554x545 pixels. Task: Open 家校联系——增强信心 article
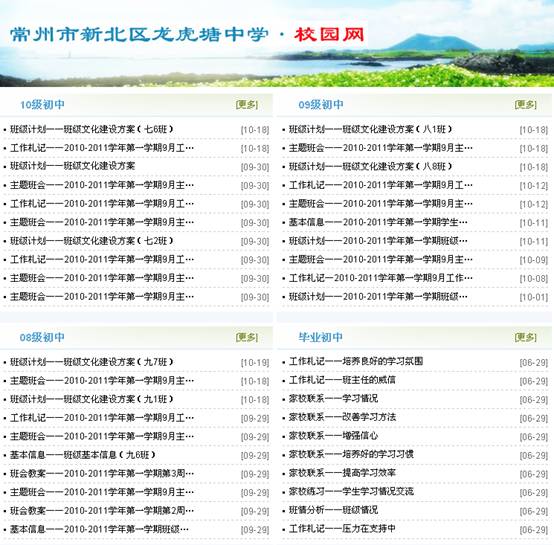(x=334, y=436)
